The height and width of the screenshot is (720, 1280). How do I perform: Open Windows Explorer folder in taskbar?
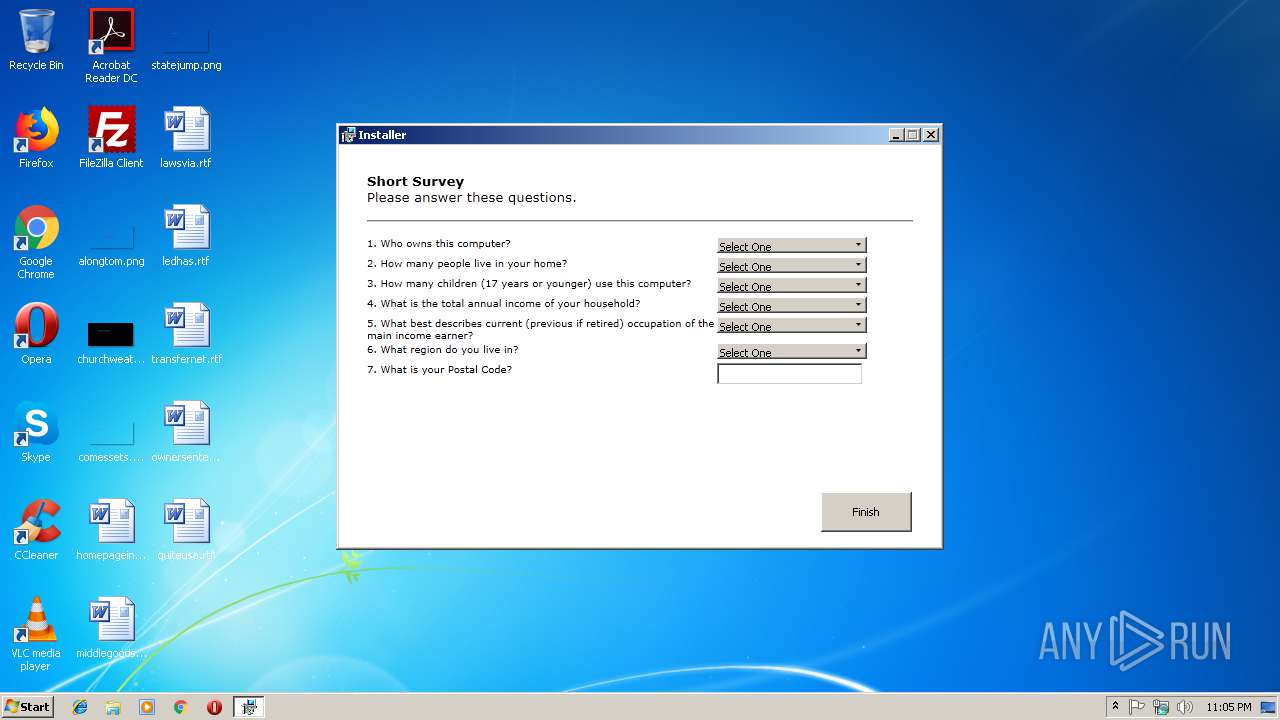(113, 707)
